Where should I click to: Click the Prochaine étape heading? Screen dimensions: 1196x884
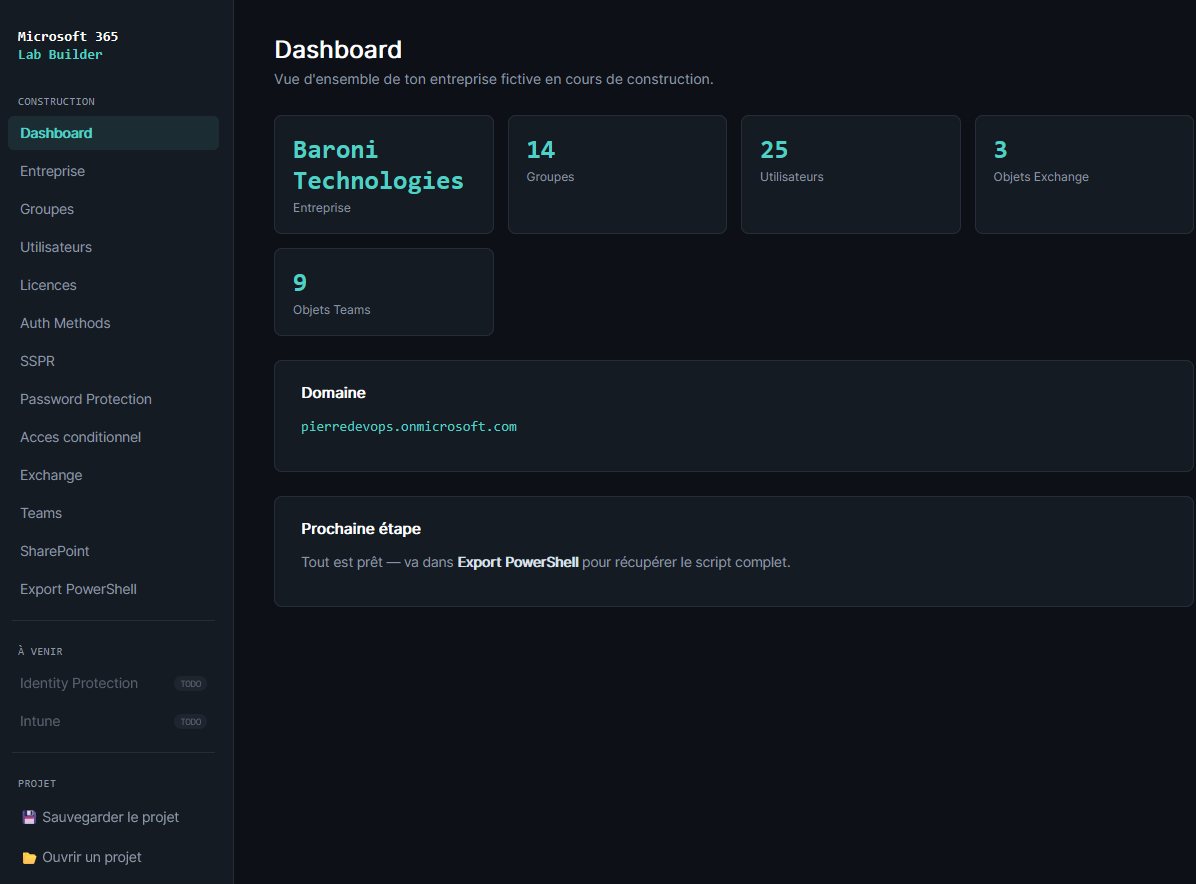pyautogui.click(x=361, y=529)
